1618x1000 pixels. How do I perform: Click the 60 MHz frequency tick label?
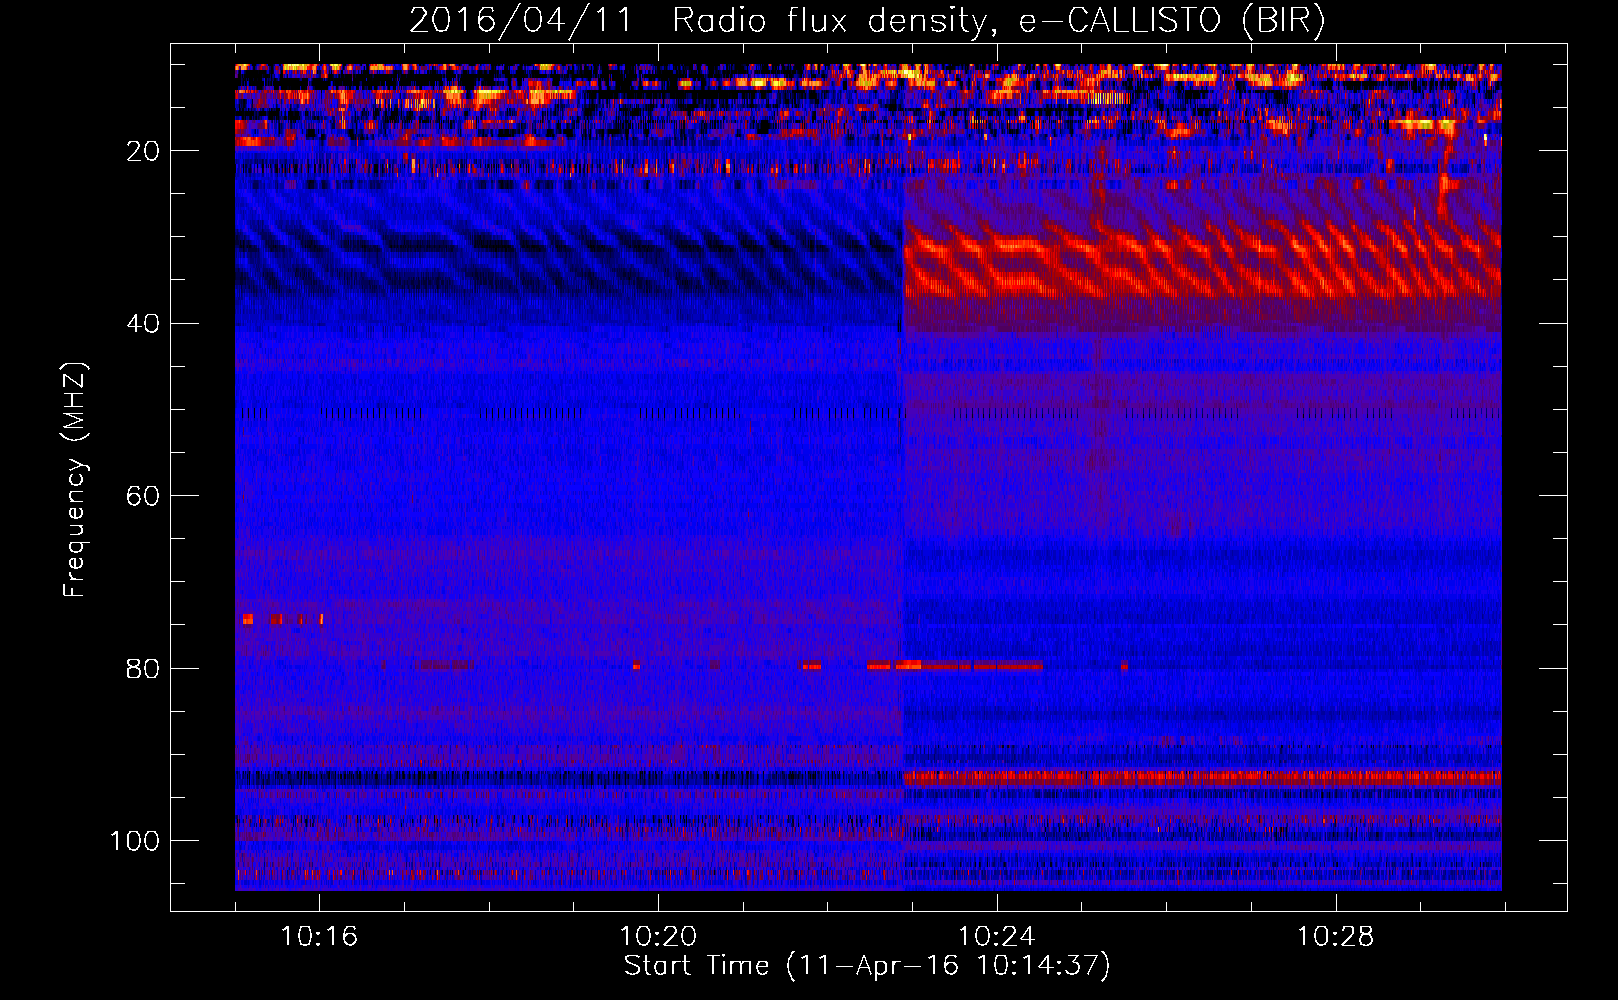coord(144,496)
